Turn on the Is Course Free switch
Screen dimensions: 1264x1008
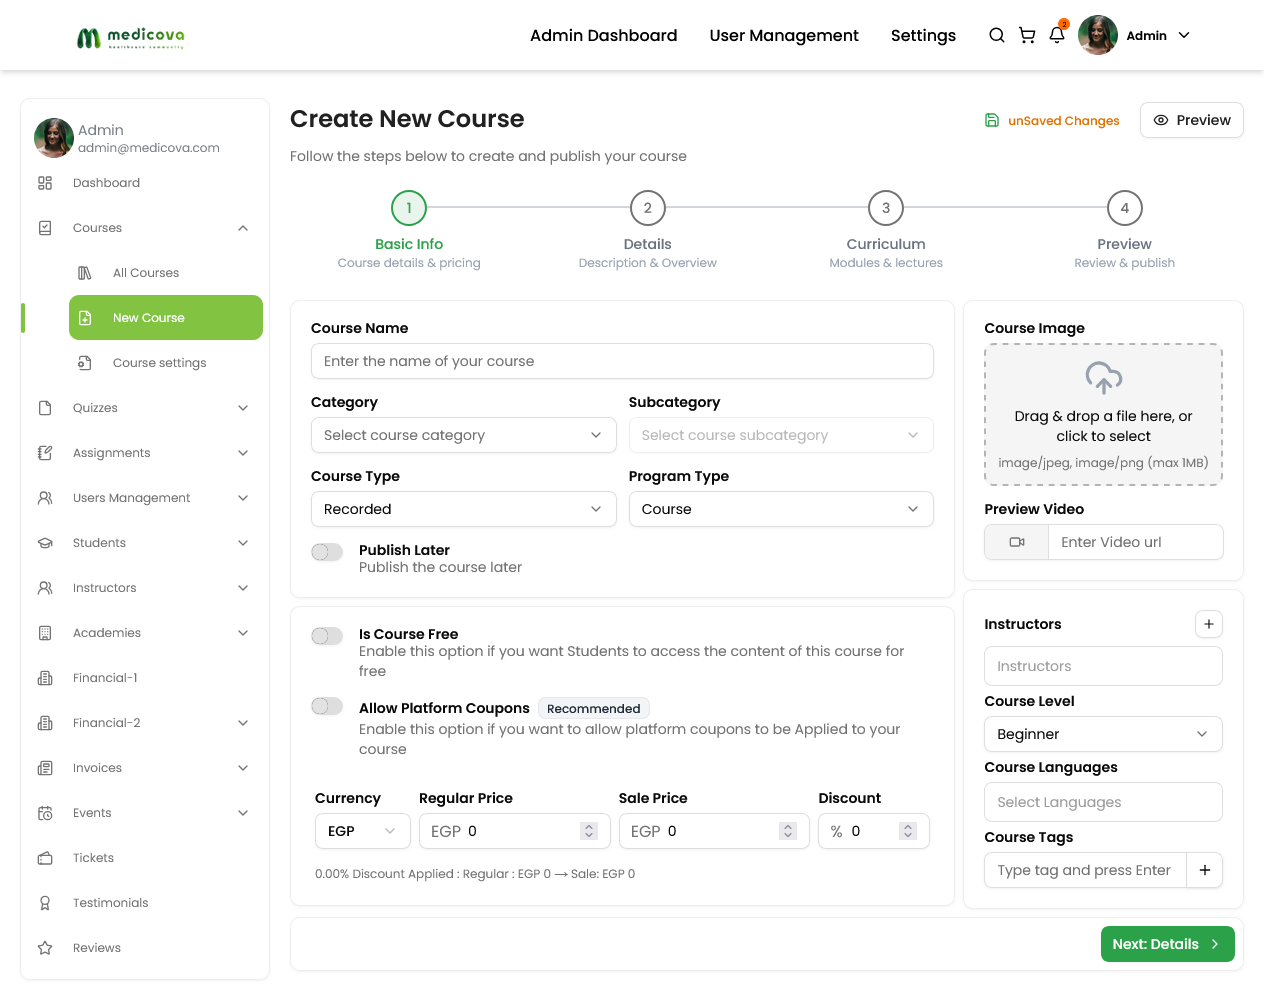pos(326,635)
